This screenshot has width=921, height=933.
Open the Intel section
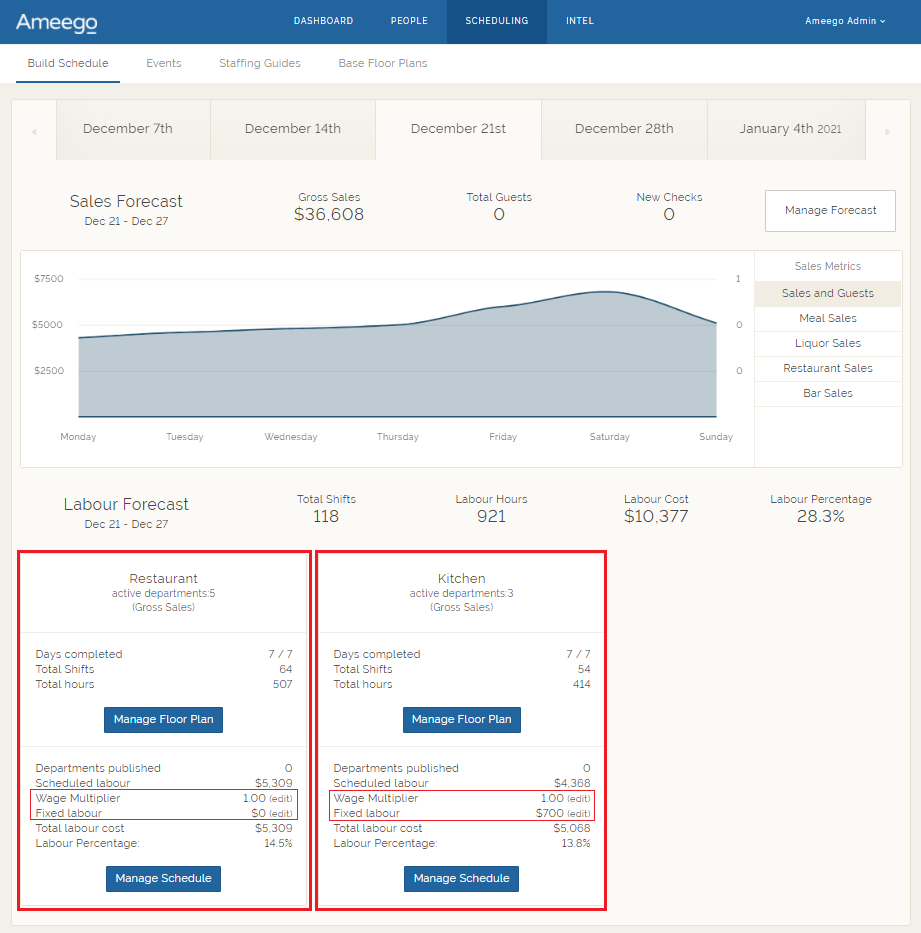(x=580, y=20)
